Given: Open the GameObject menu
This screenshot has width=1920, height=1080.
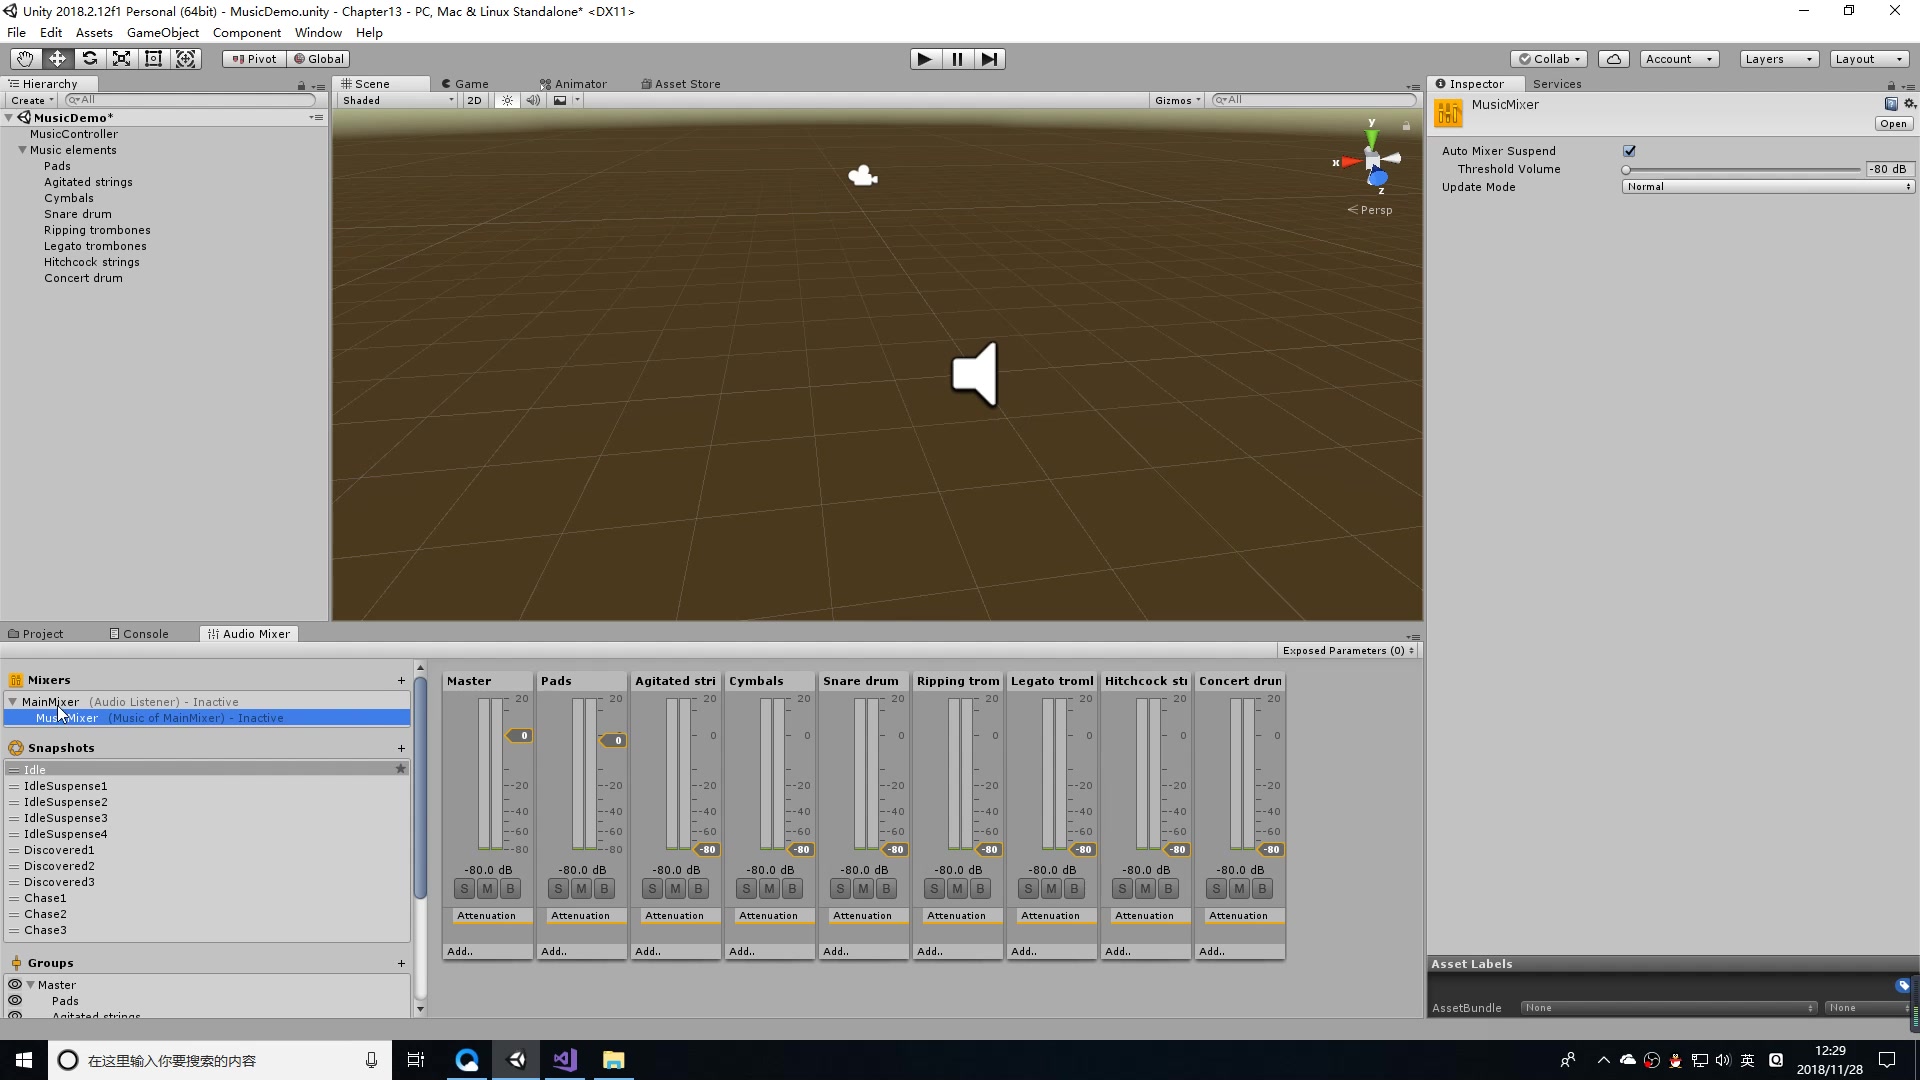Looking at the screenshot, I should pos(162,33).
